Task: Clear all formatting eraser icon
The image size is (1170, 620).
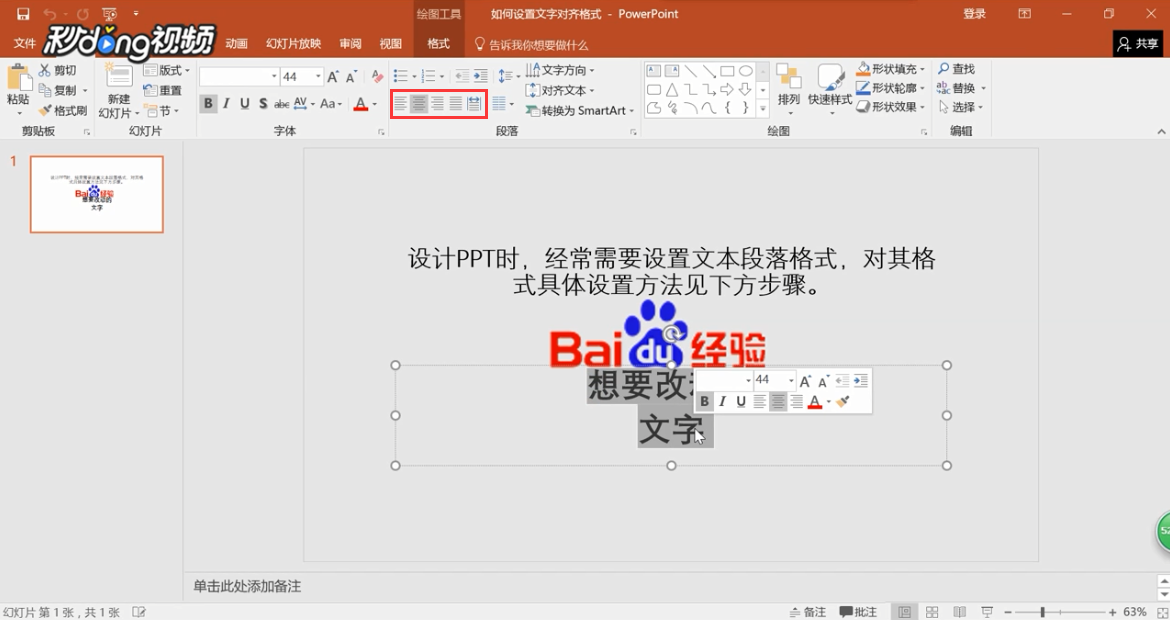Action: pyautogui.click(x=378, y=77)
